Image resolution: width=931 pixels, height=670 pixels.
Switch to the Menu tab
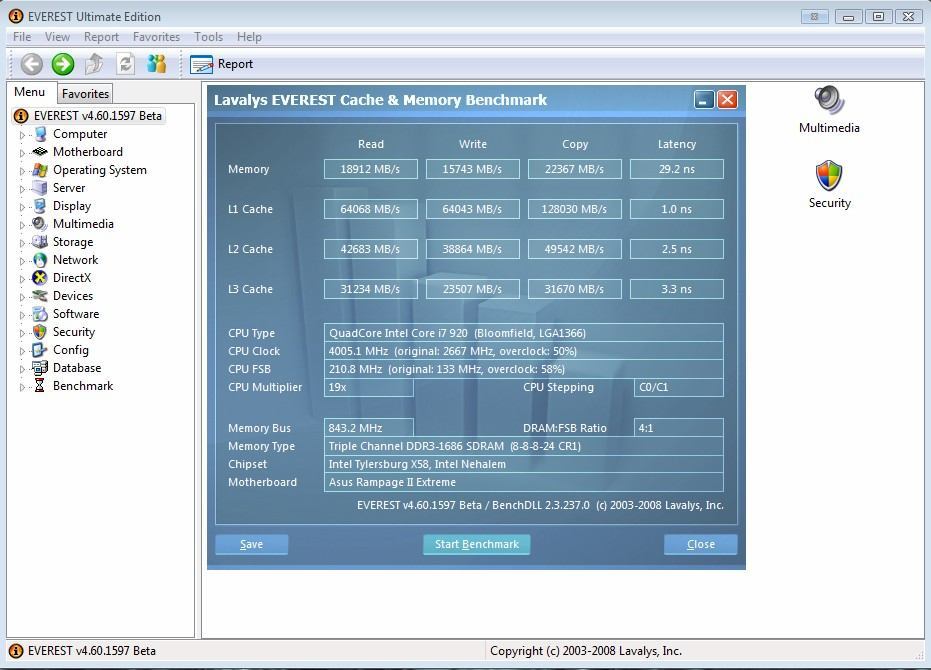tap(30, 92)
